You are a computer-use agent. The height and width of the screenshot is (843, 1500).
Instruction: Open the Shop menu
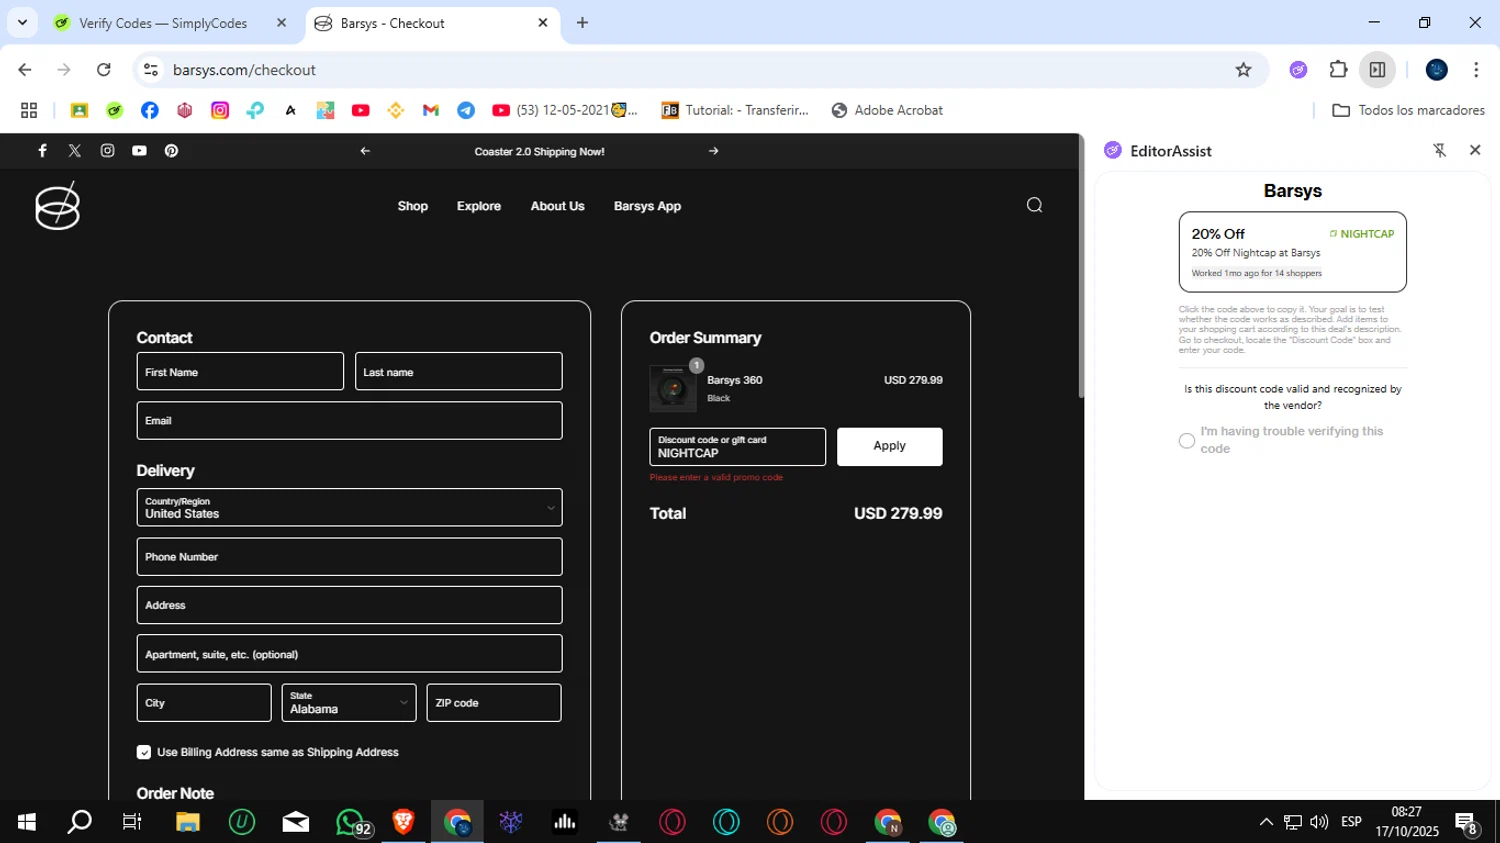point(413,206)
